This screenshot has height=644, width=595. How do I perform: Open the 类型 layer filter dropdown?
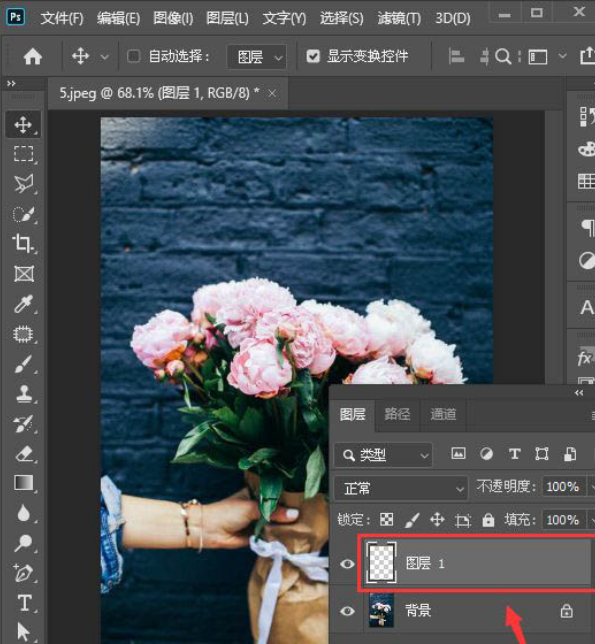click(384, 455)
